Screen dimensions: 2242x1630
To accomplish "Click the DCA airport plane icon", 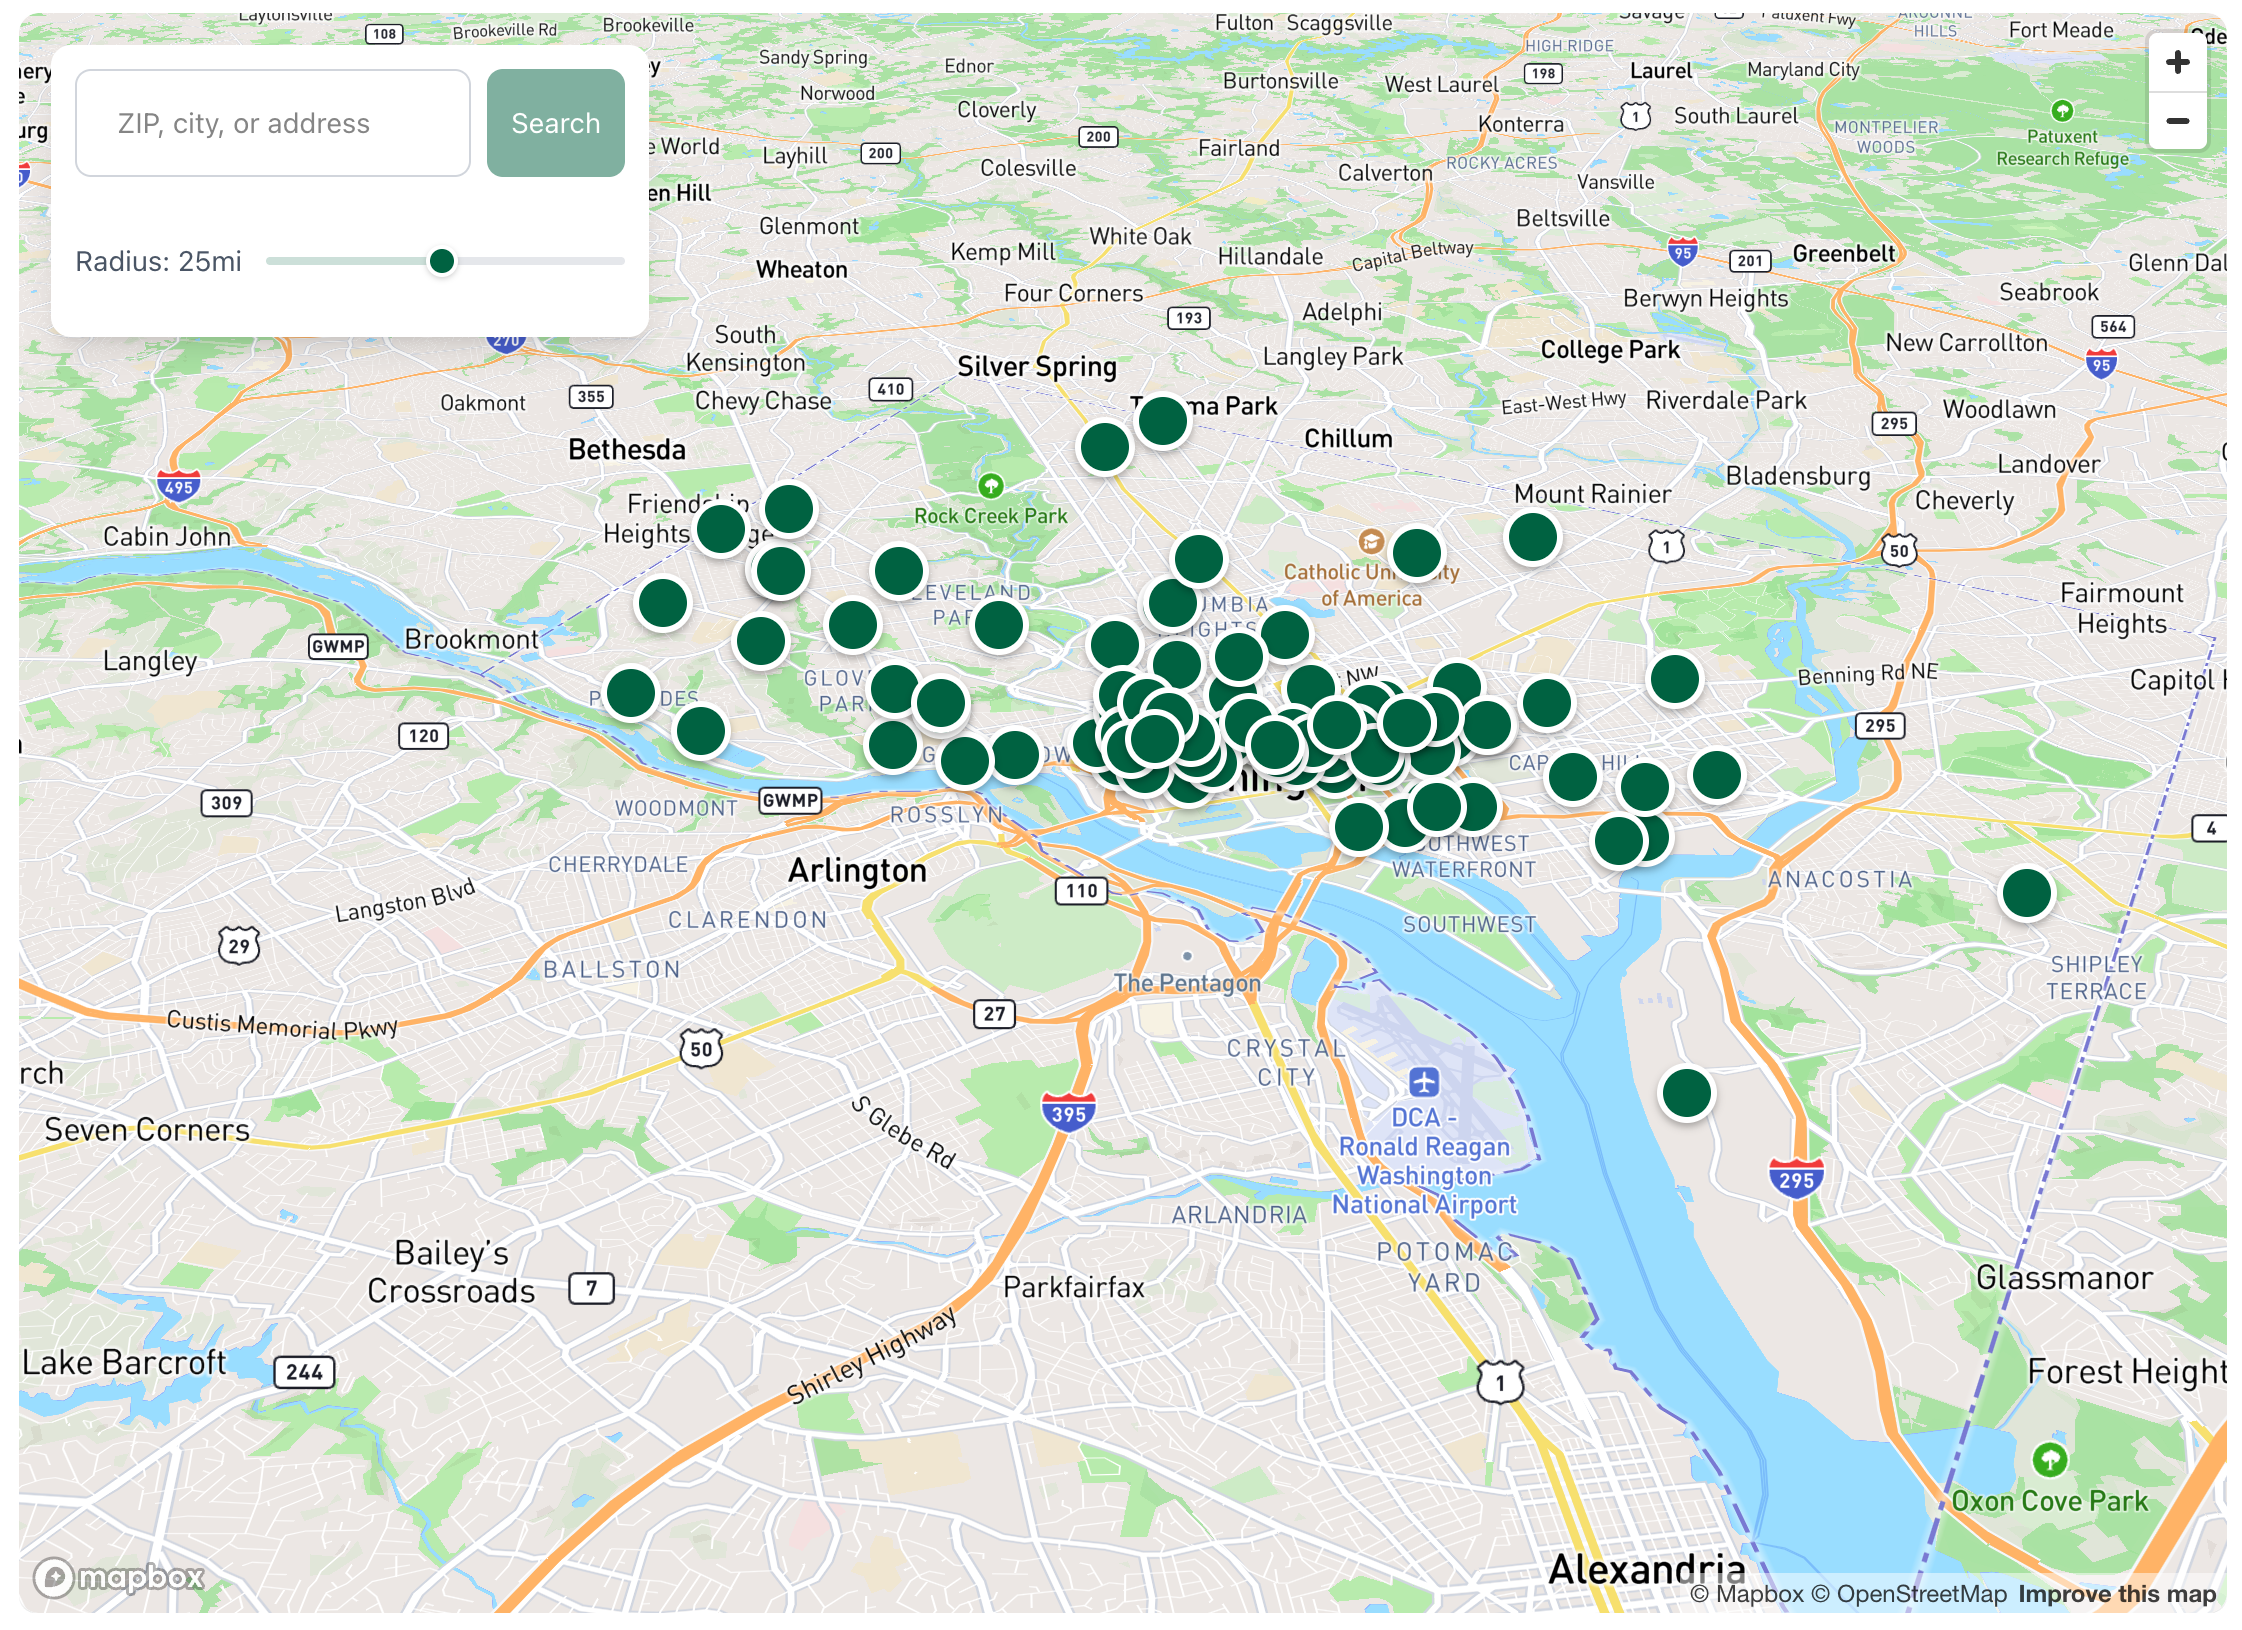I will tap(1424, 1082).
